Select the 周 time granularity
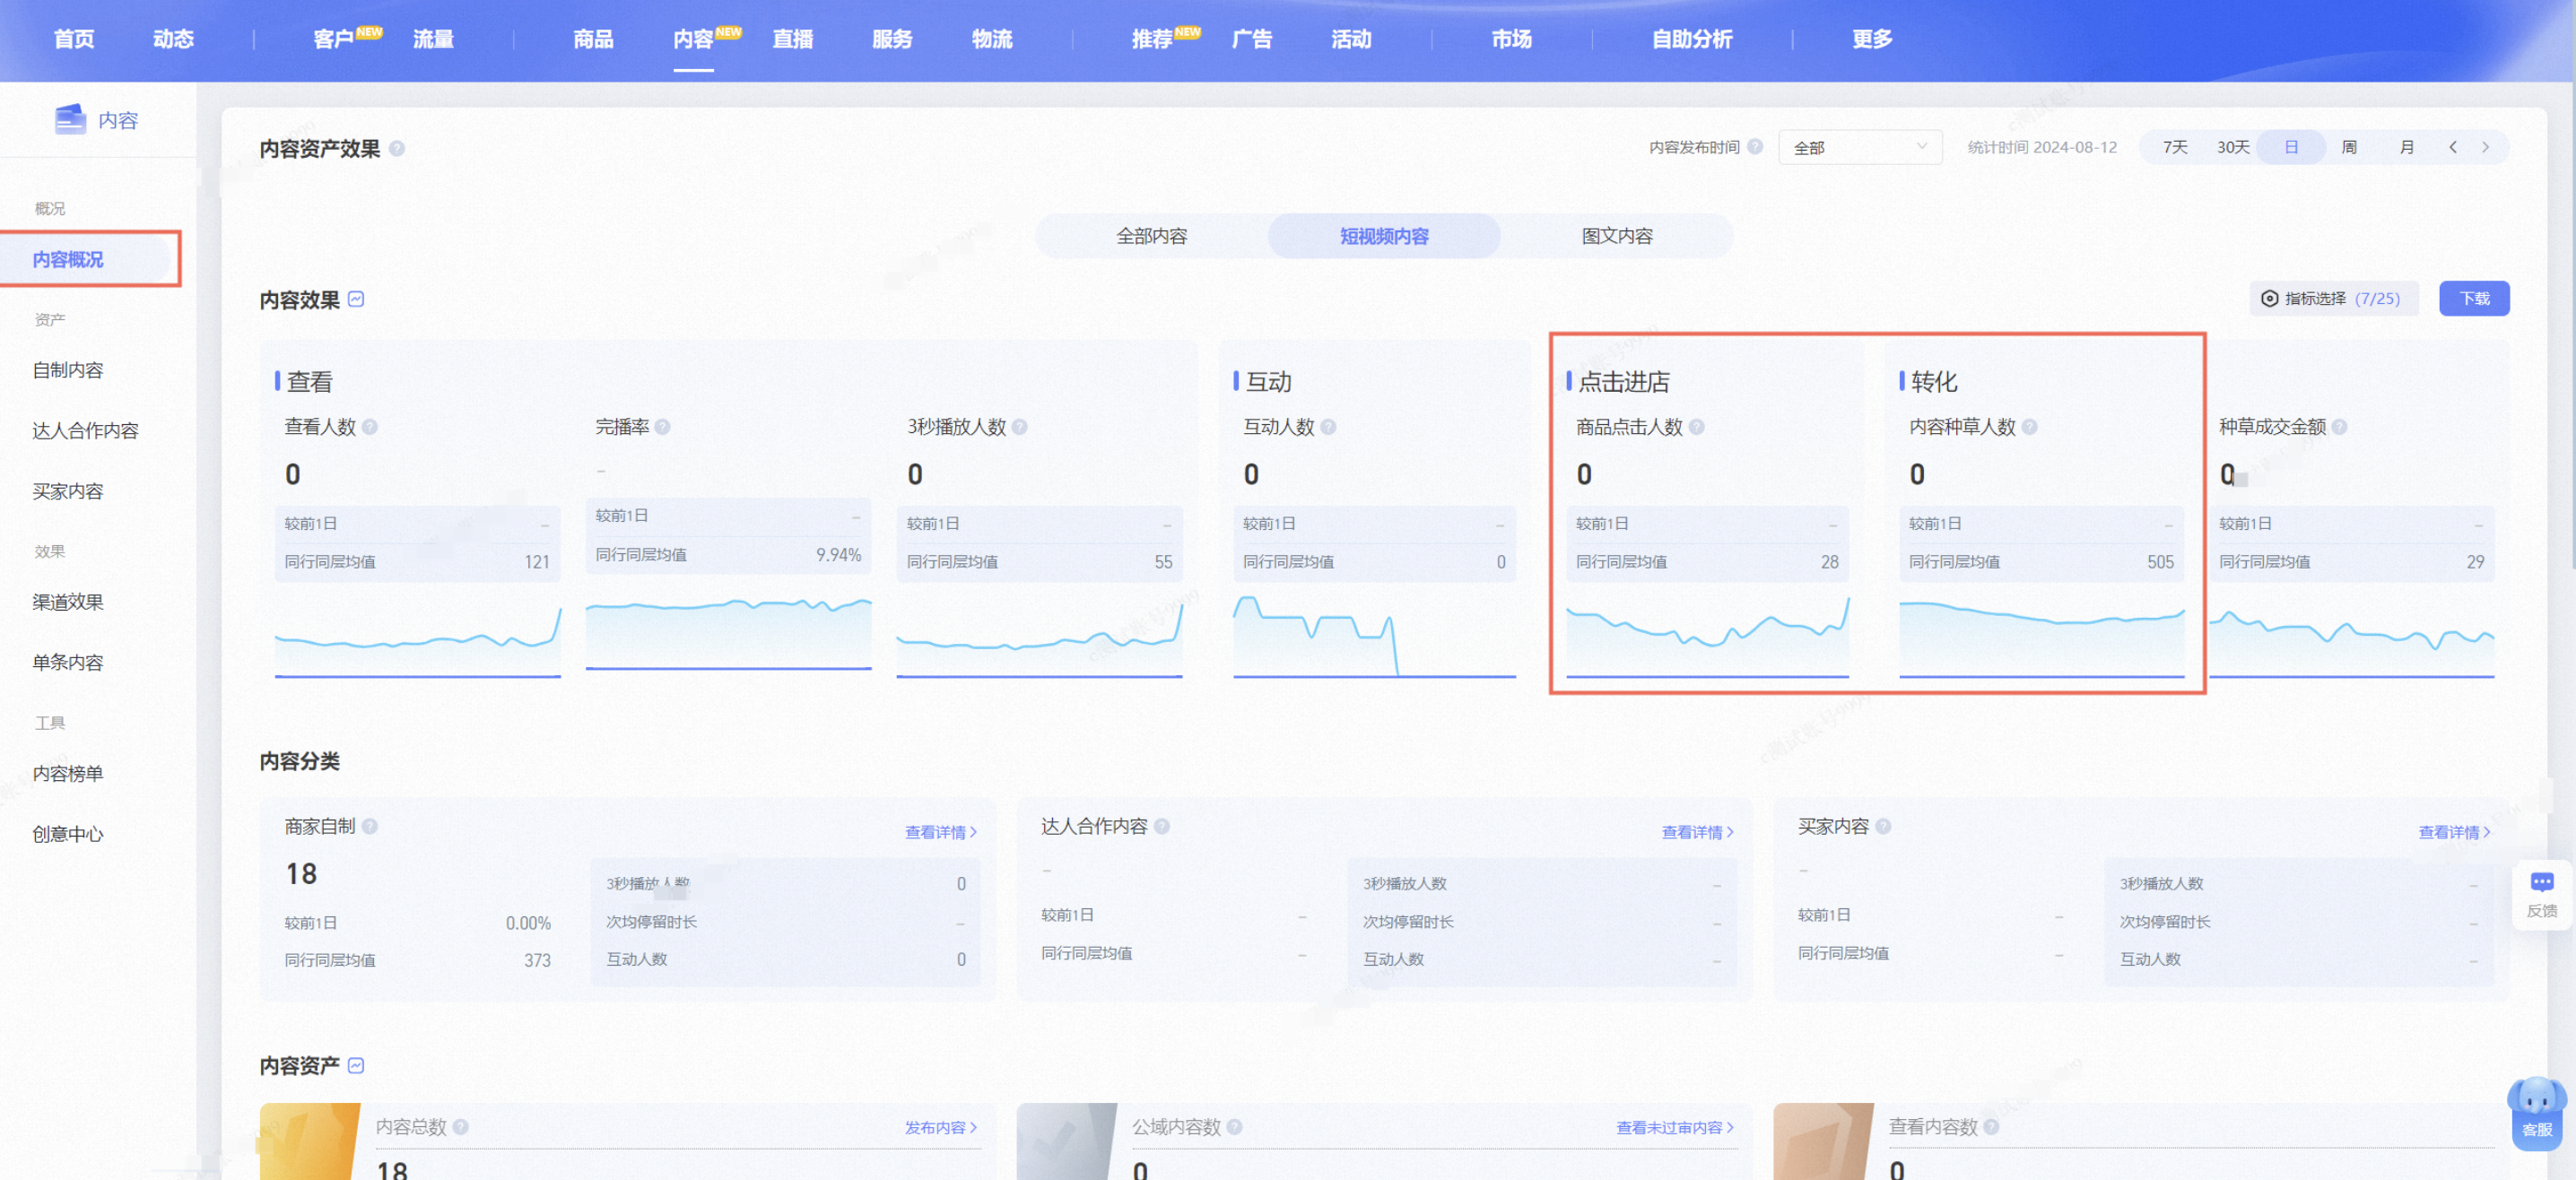 (x=2349, y=148)
